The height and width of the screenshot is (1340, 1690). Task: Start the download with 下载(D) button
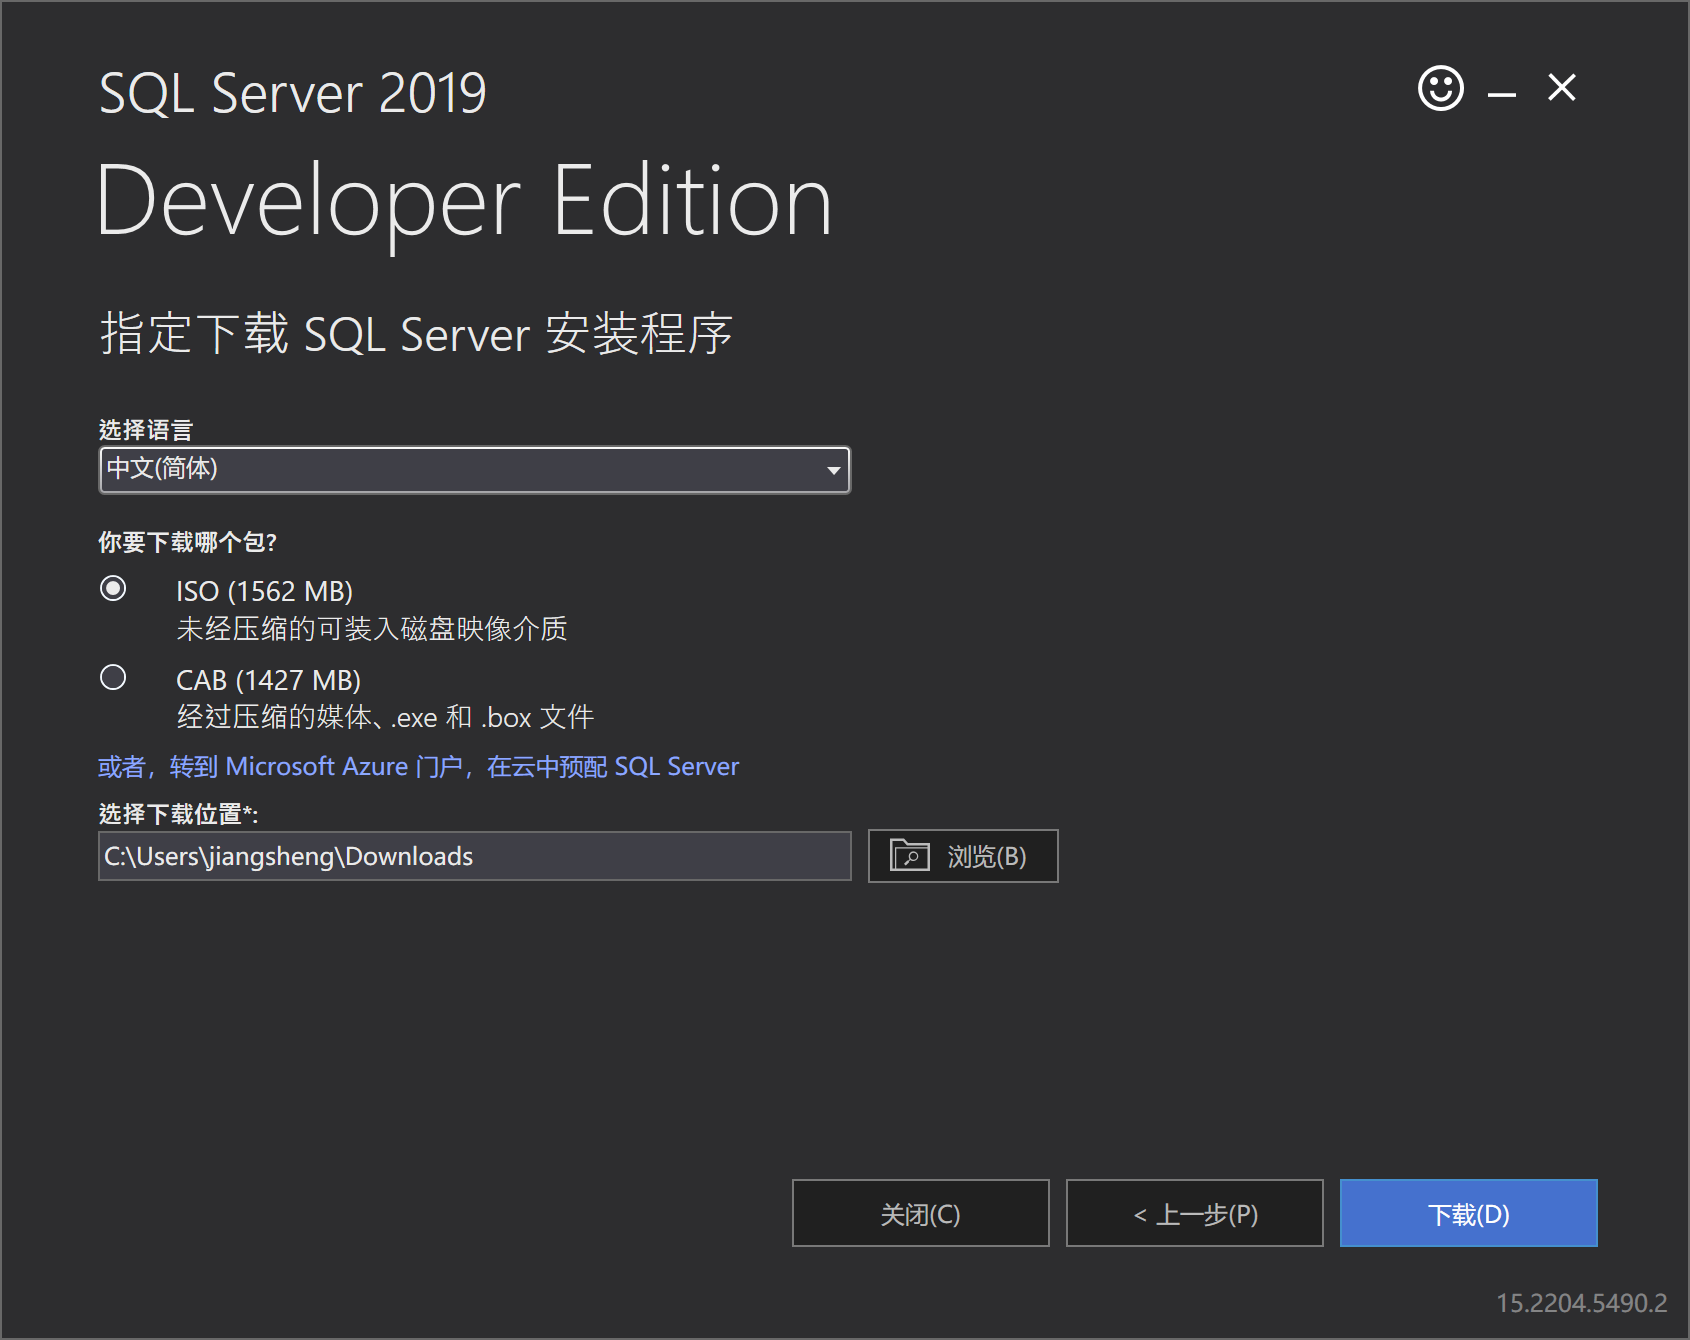[1468, 1213]
